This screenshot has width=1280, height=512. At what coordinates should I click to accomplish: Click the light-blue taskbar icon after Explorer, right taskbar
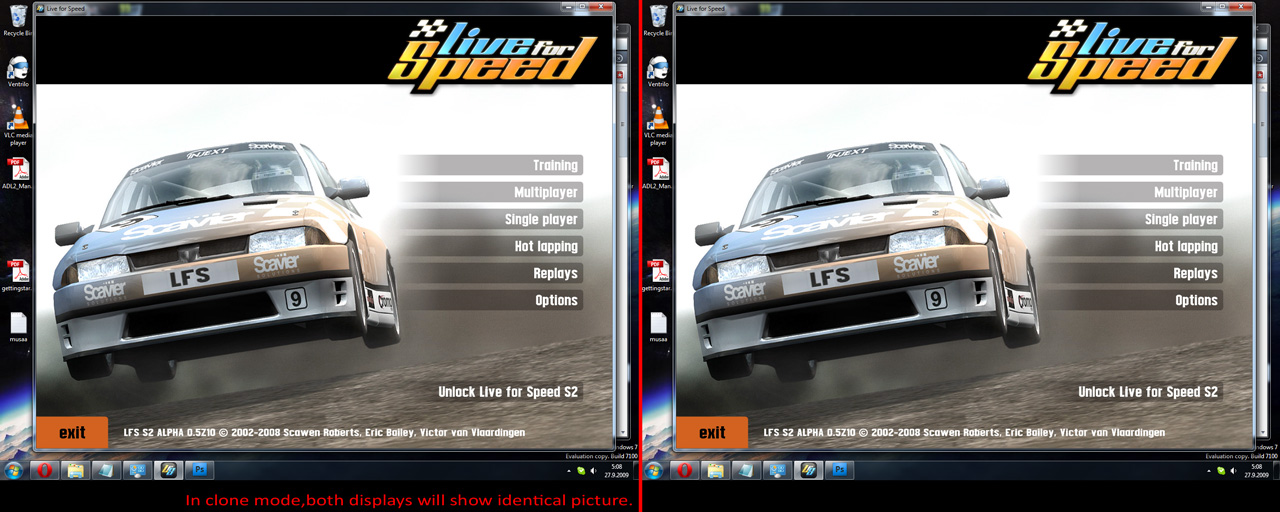745,469
